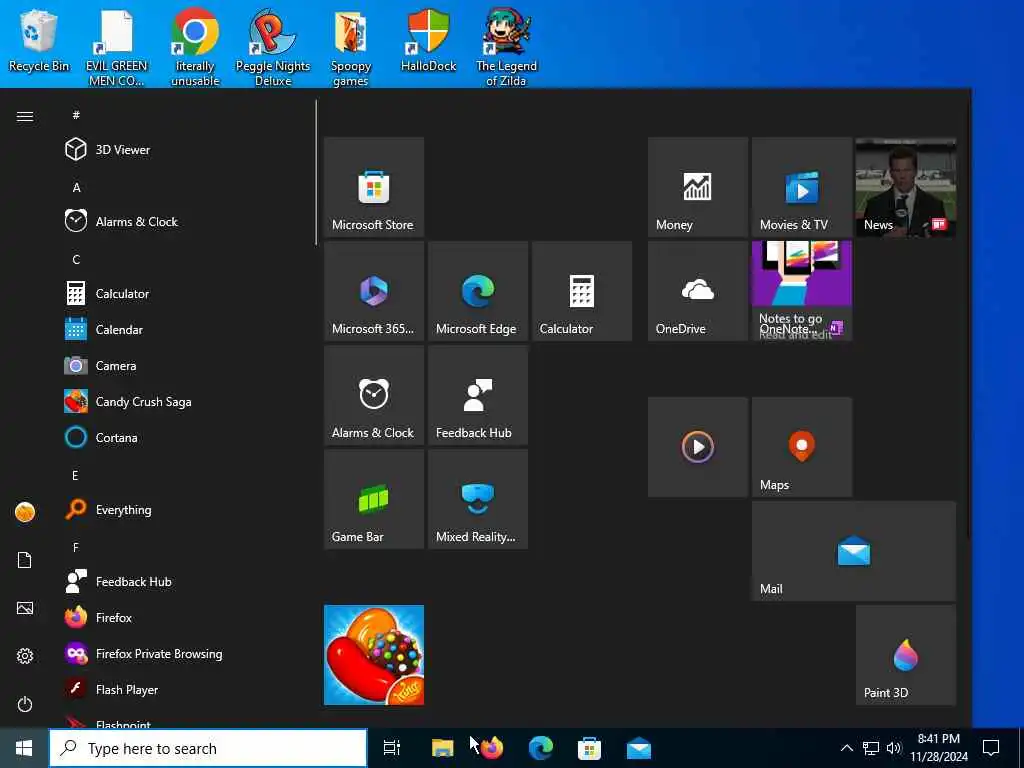The image size is (1024, 768).
Task: Open the user account avatar menu
Action: [x=25, y=512]
